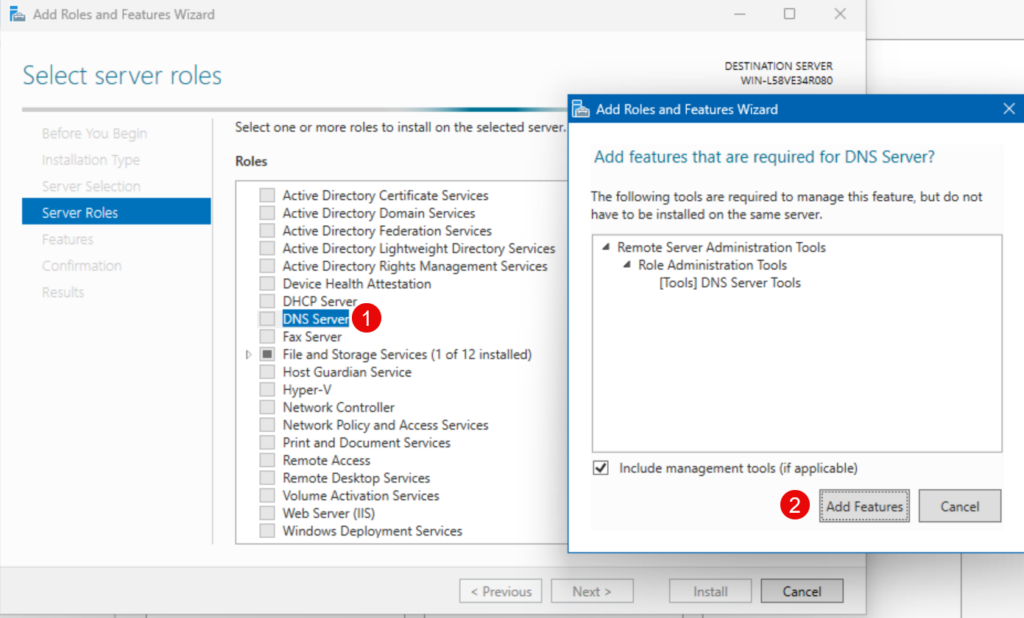Viewport: 1024px width, 618px height.
Task: Open the Features wizard step
Action: pos(66,238)
